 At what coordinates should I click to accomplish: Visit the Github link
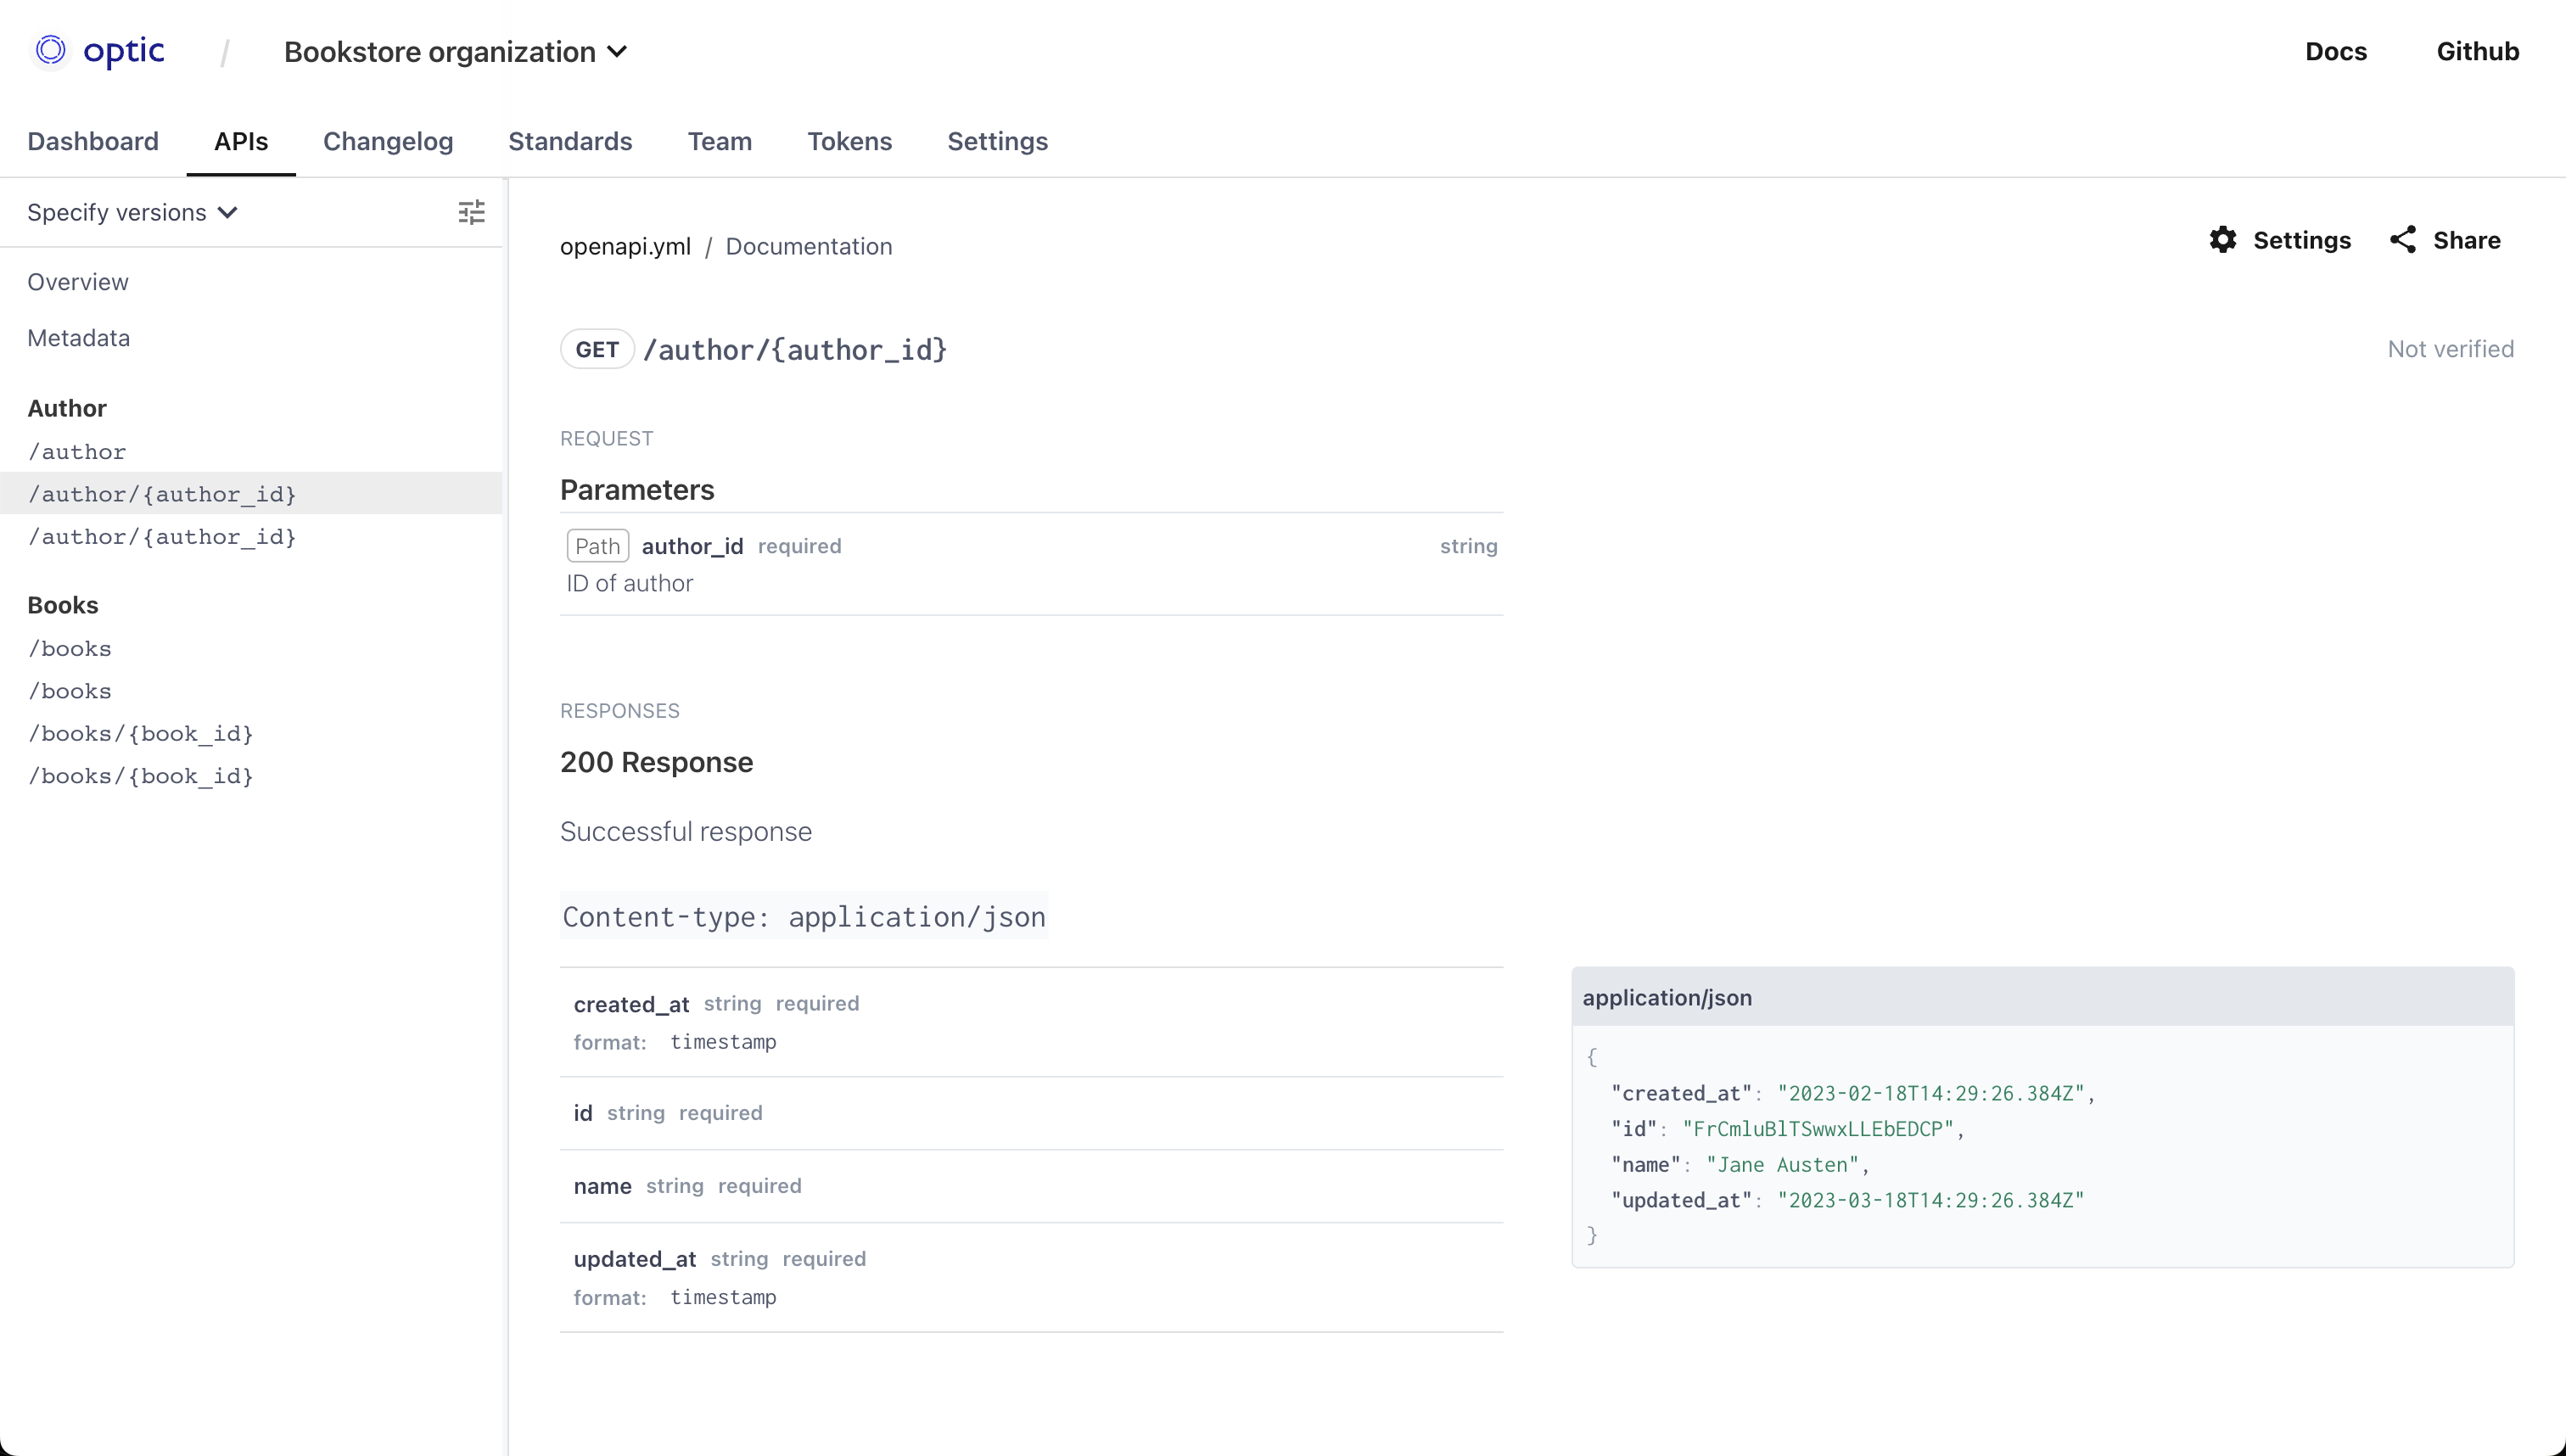pyautogui.click(x=2477, y=51)
